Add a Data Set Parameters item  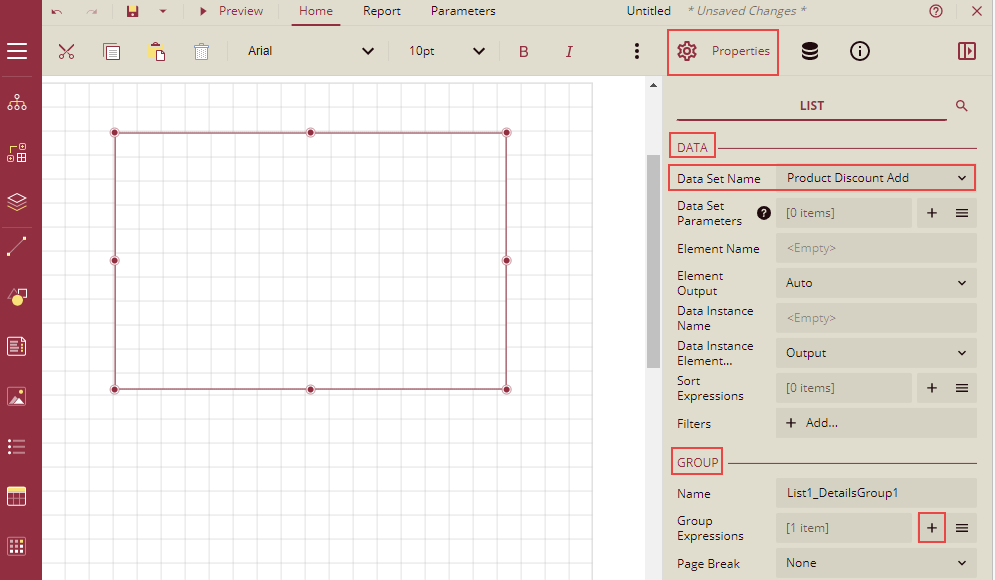(x=932, y=213)
